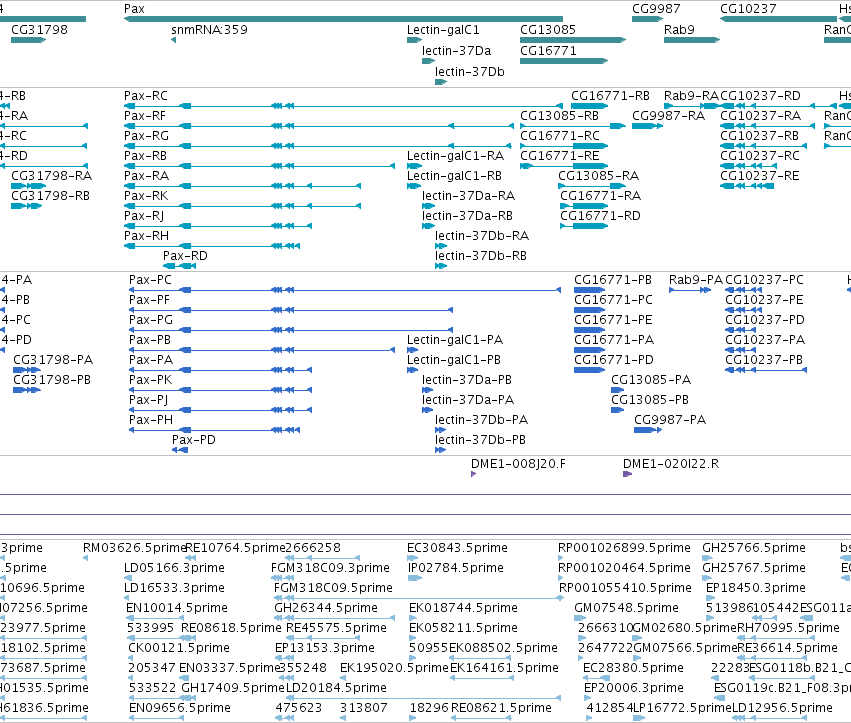
Task: Click the DME1-020I22.R feature label
Action: click(x=671, y=464)
